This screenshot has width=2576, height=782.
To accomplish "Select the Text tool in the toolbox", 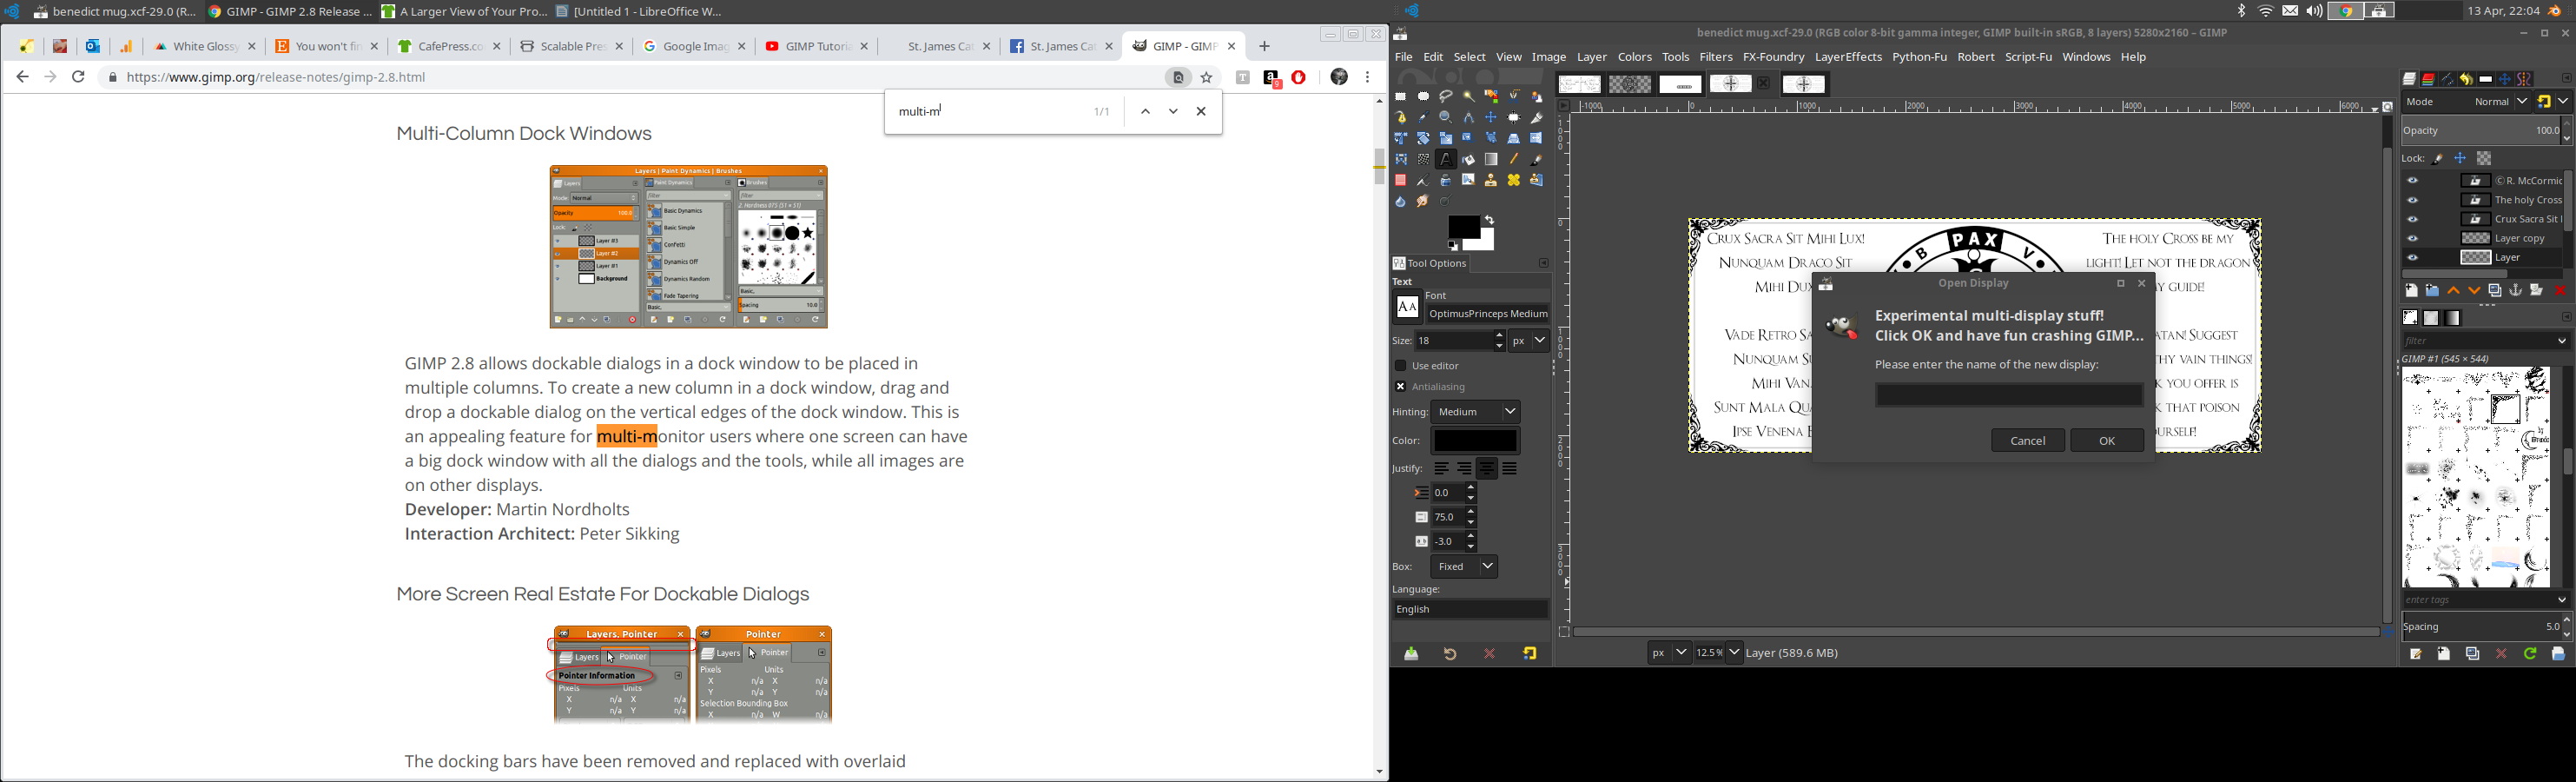I will [x=1446, y=160].
